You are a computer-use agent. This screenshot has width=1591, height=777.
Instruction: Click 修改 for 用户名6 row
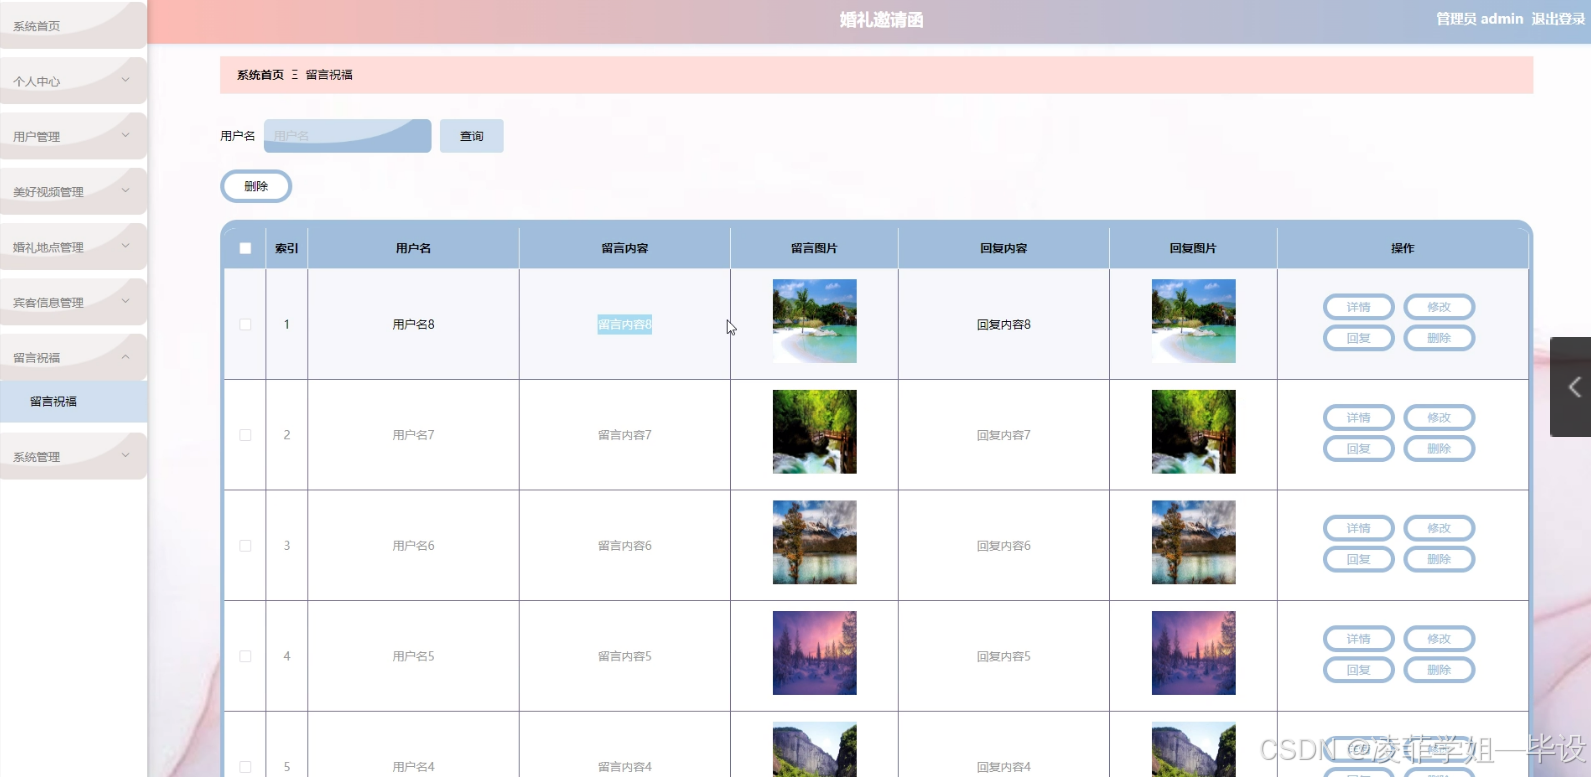pos(1439,528)
